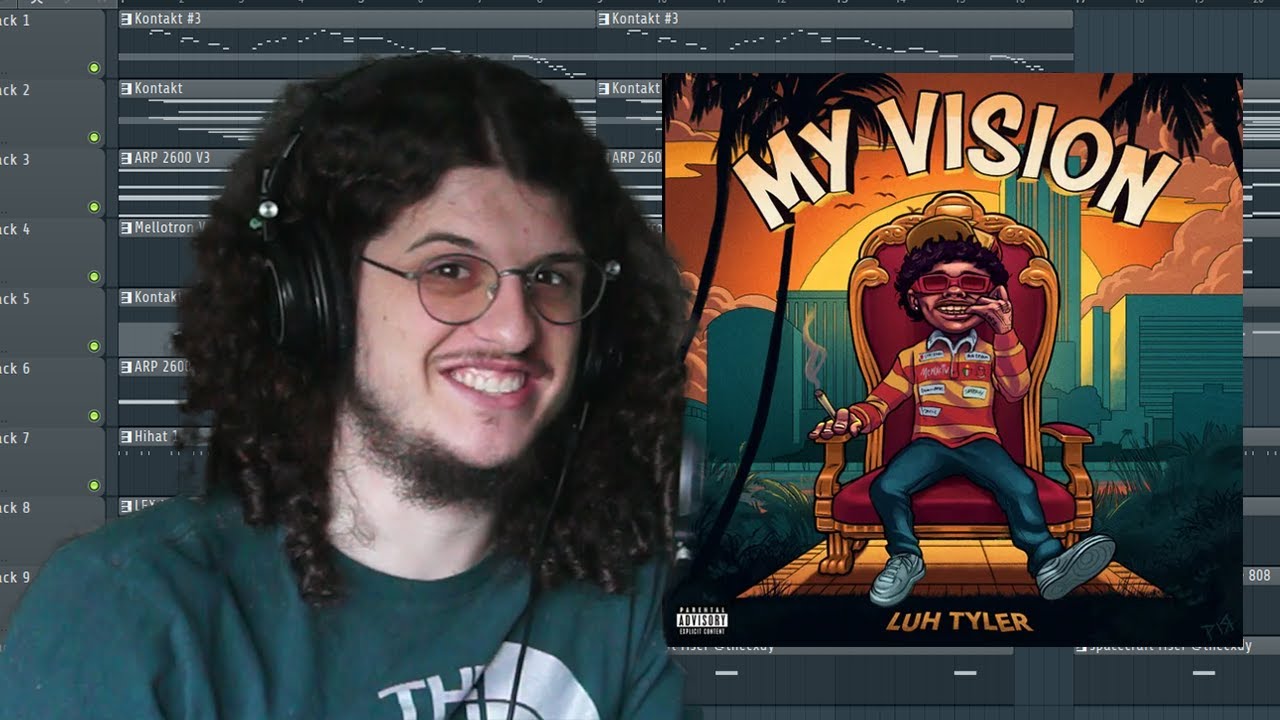The height and width of the screenshot is (720, 1280).
Task: Select the Track 1 header label
Action: tap(15, 20)
